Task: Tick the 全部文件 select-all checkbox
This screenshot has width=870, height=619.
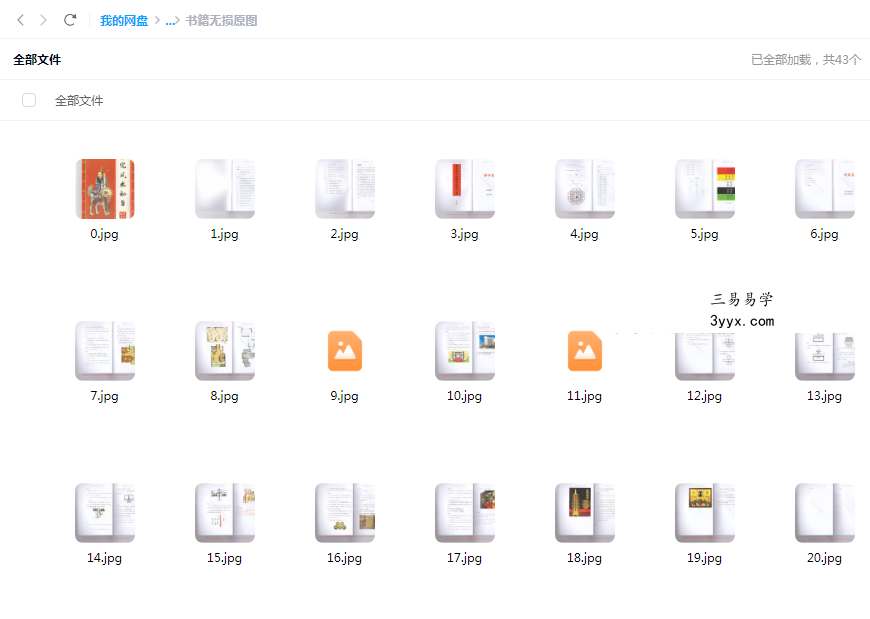Action: (29, 100)
